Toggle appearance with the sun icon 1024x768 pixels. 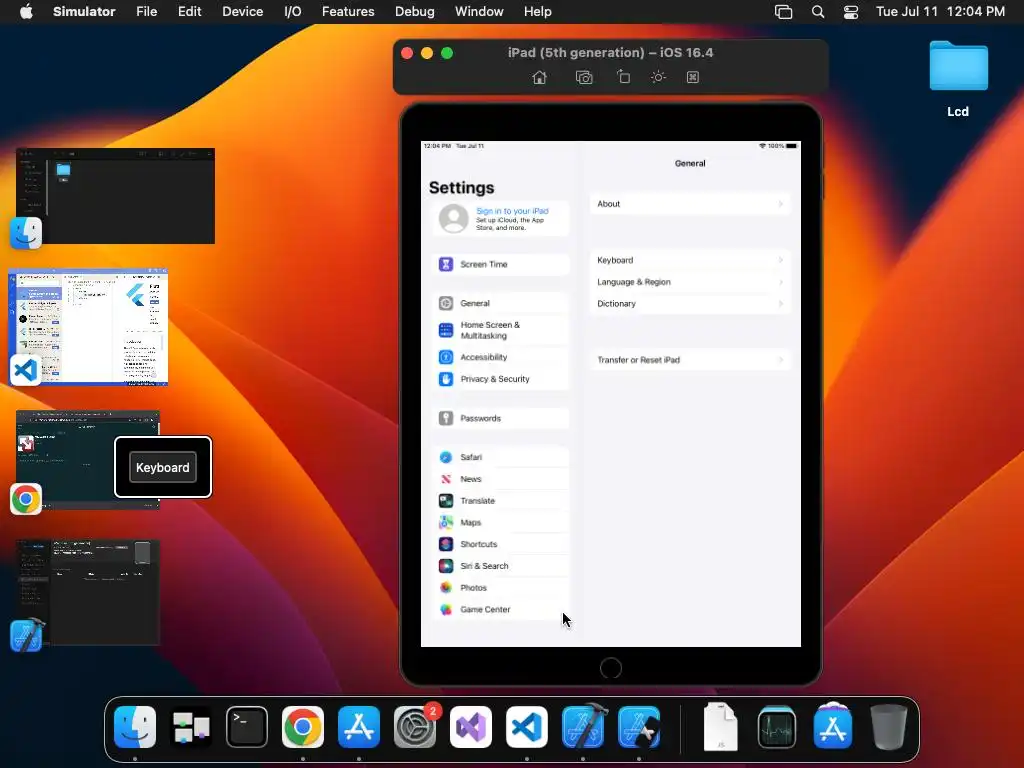[658, 77]
